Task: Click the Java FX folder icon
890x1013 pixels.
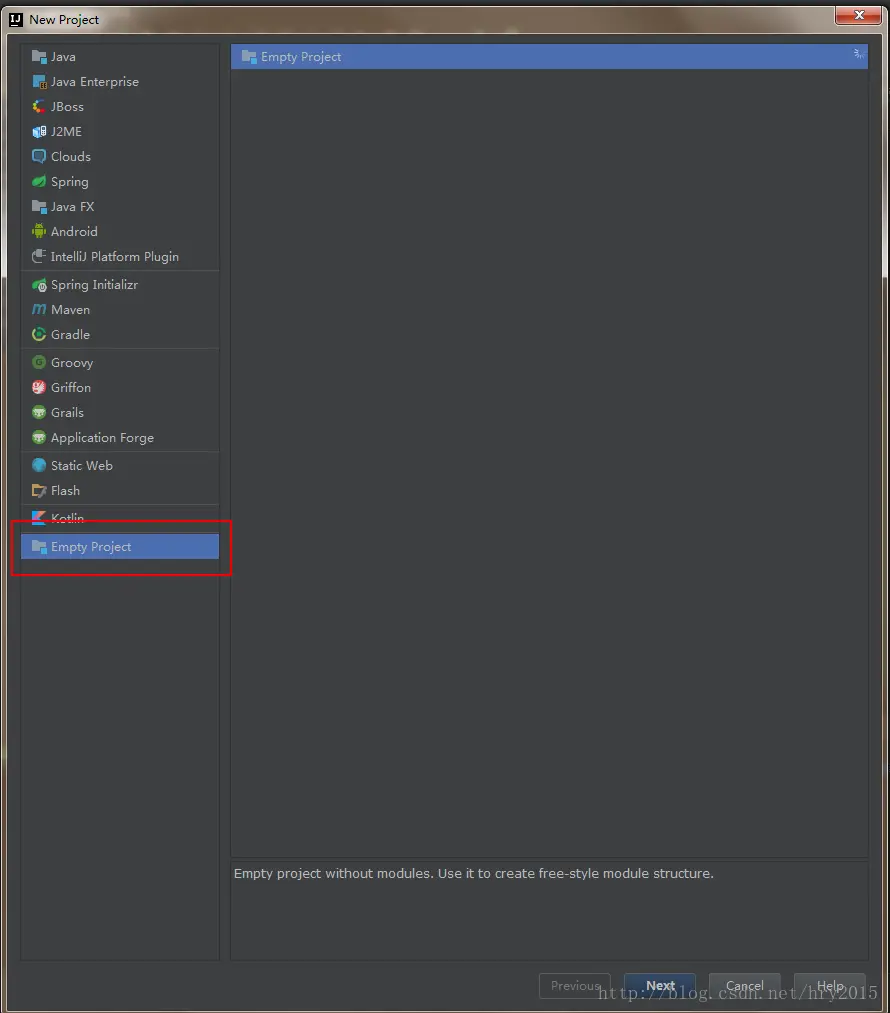Action: (39, 207)
